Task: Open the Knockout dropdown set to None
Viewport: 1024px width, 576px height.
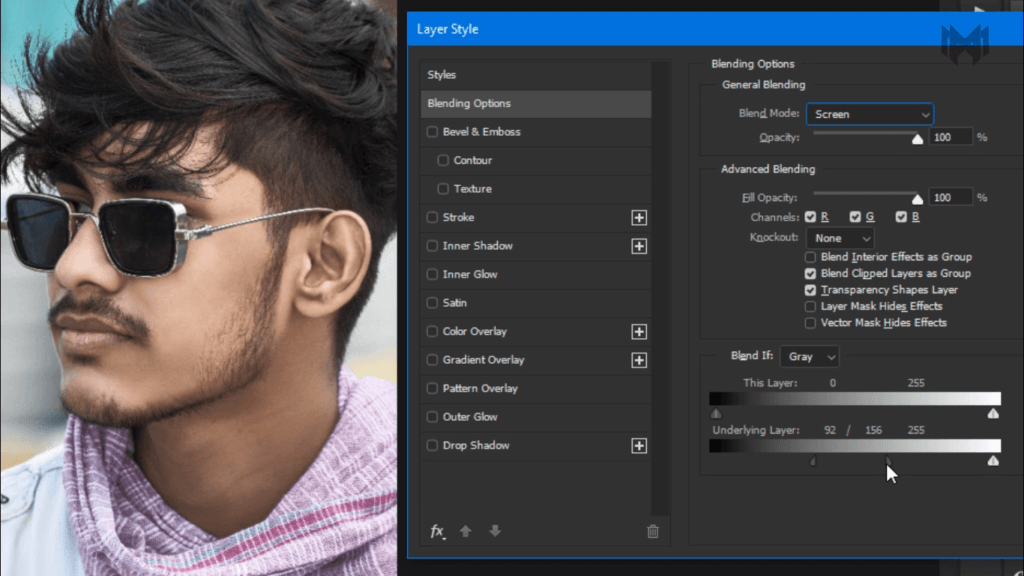Action: tap(840, 238)
